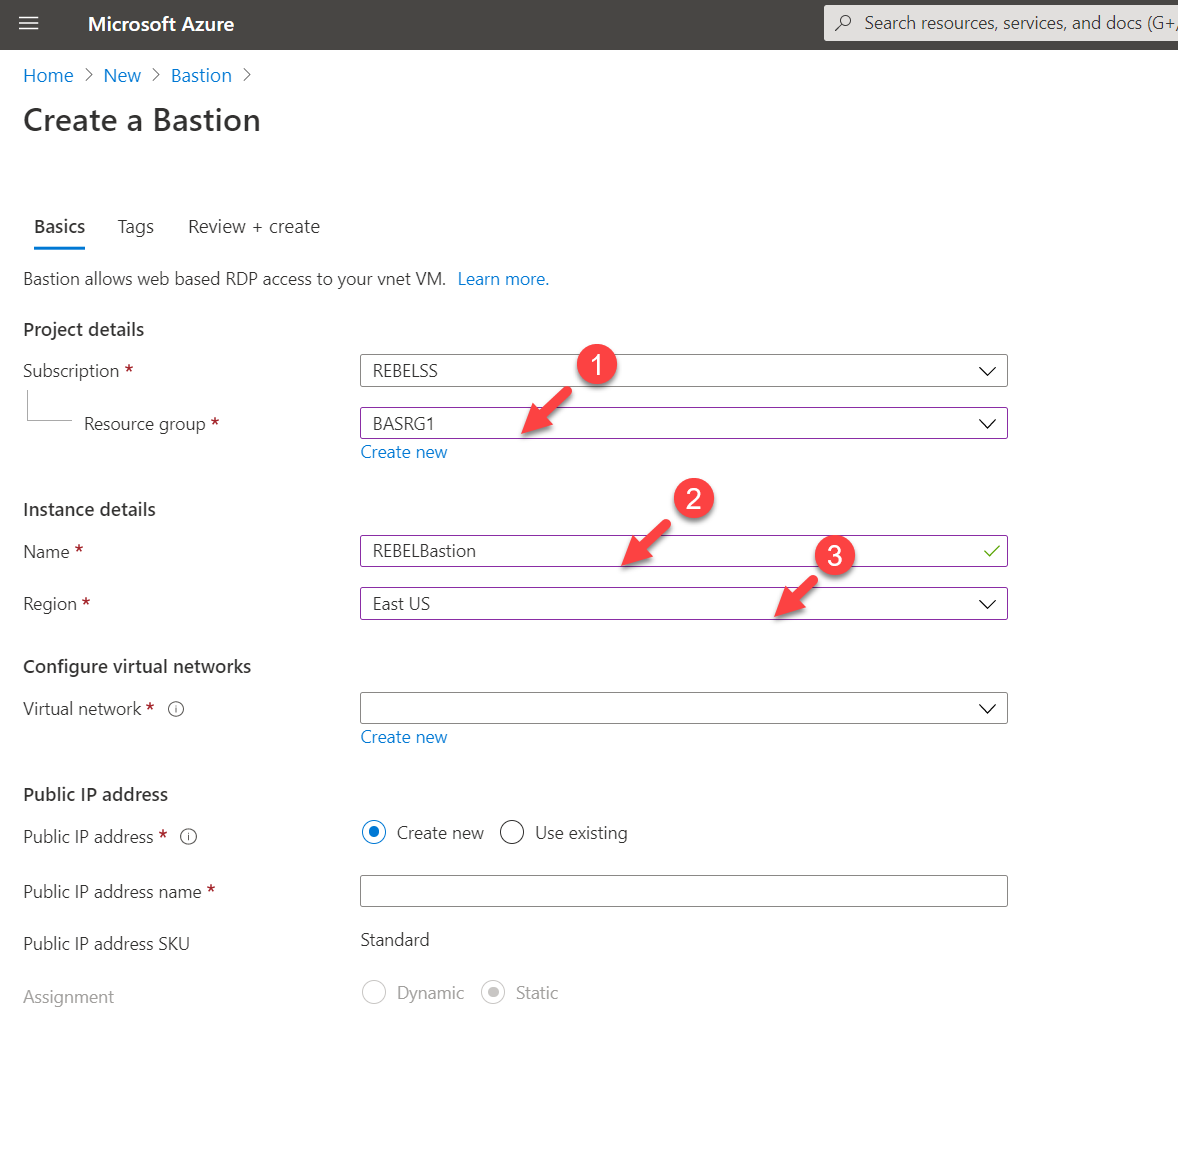
Task: Open the Resource group dropdown showing BASRG1
Action: [x=684, y=424]
